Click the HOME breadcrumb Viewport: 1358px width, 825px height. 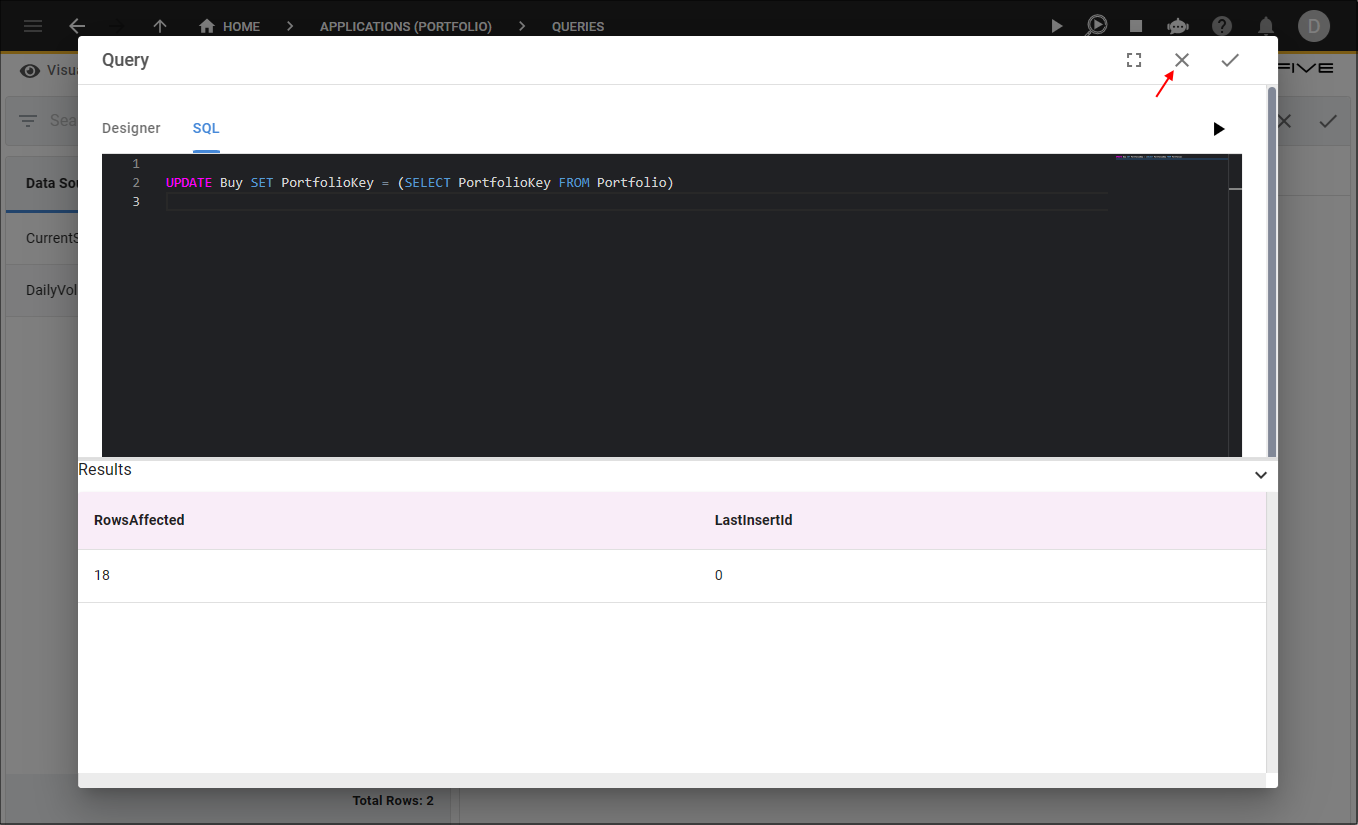230,26
